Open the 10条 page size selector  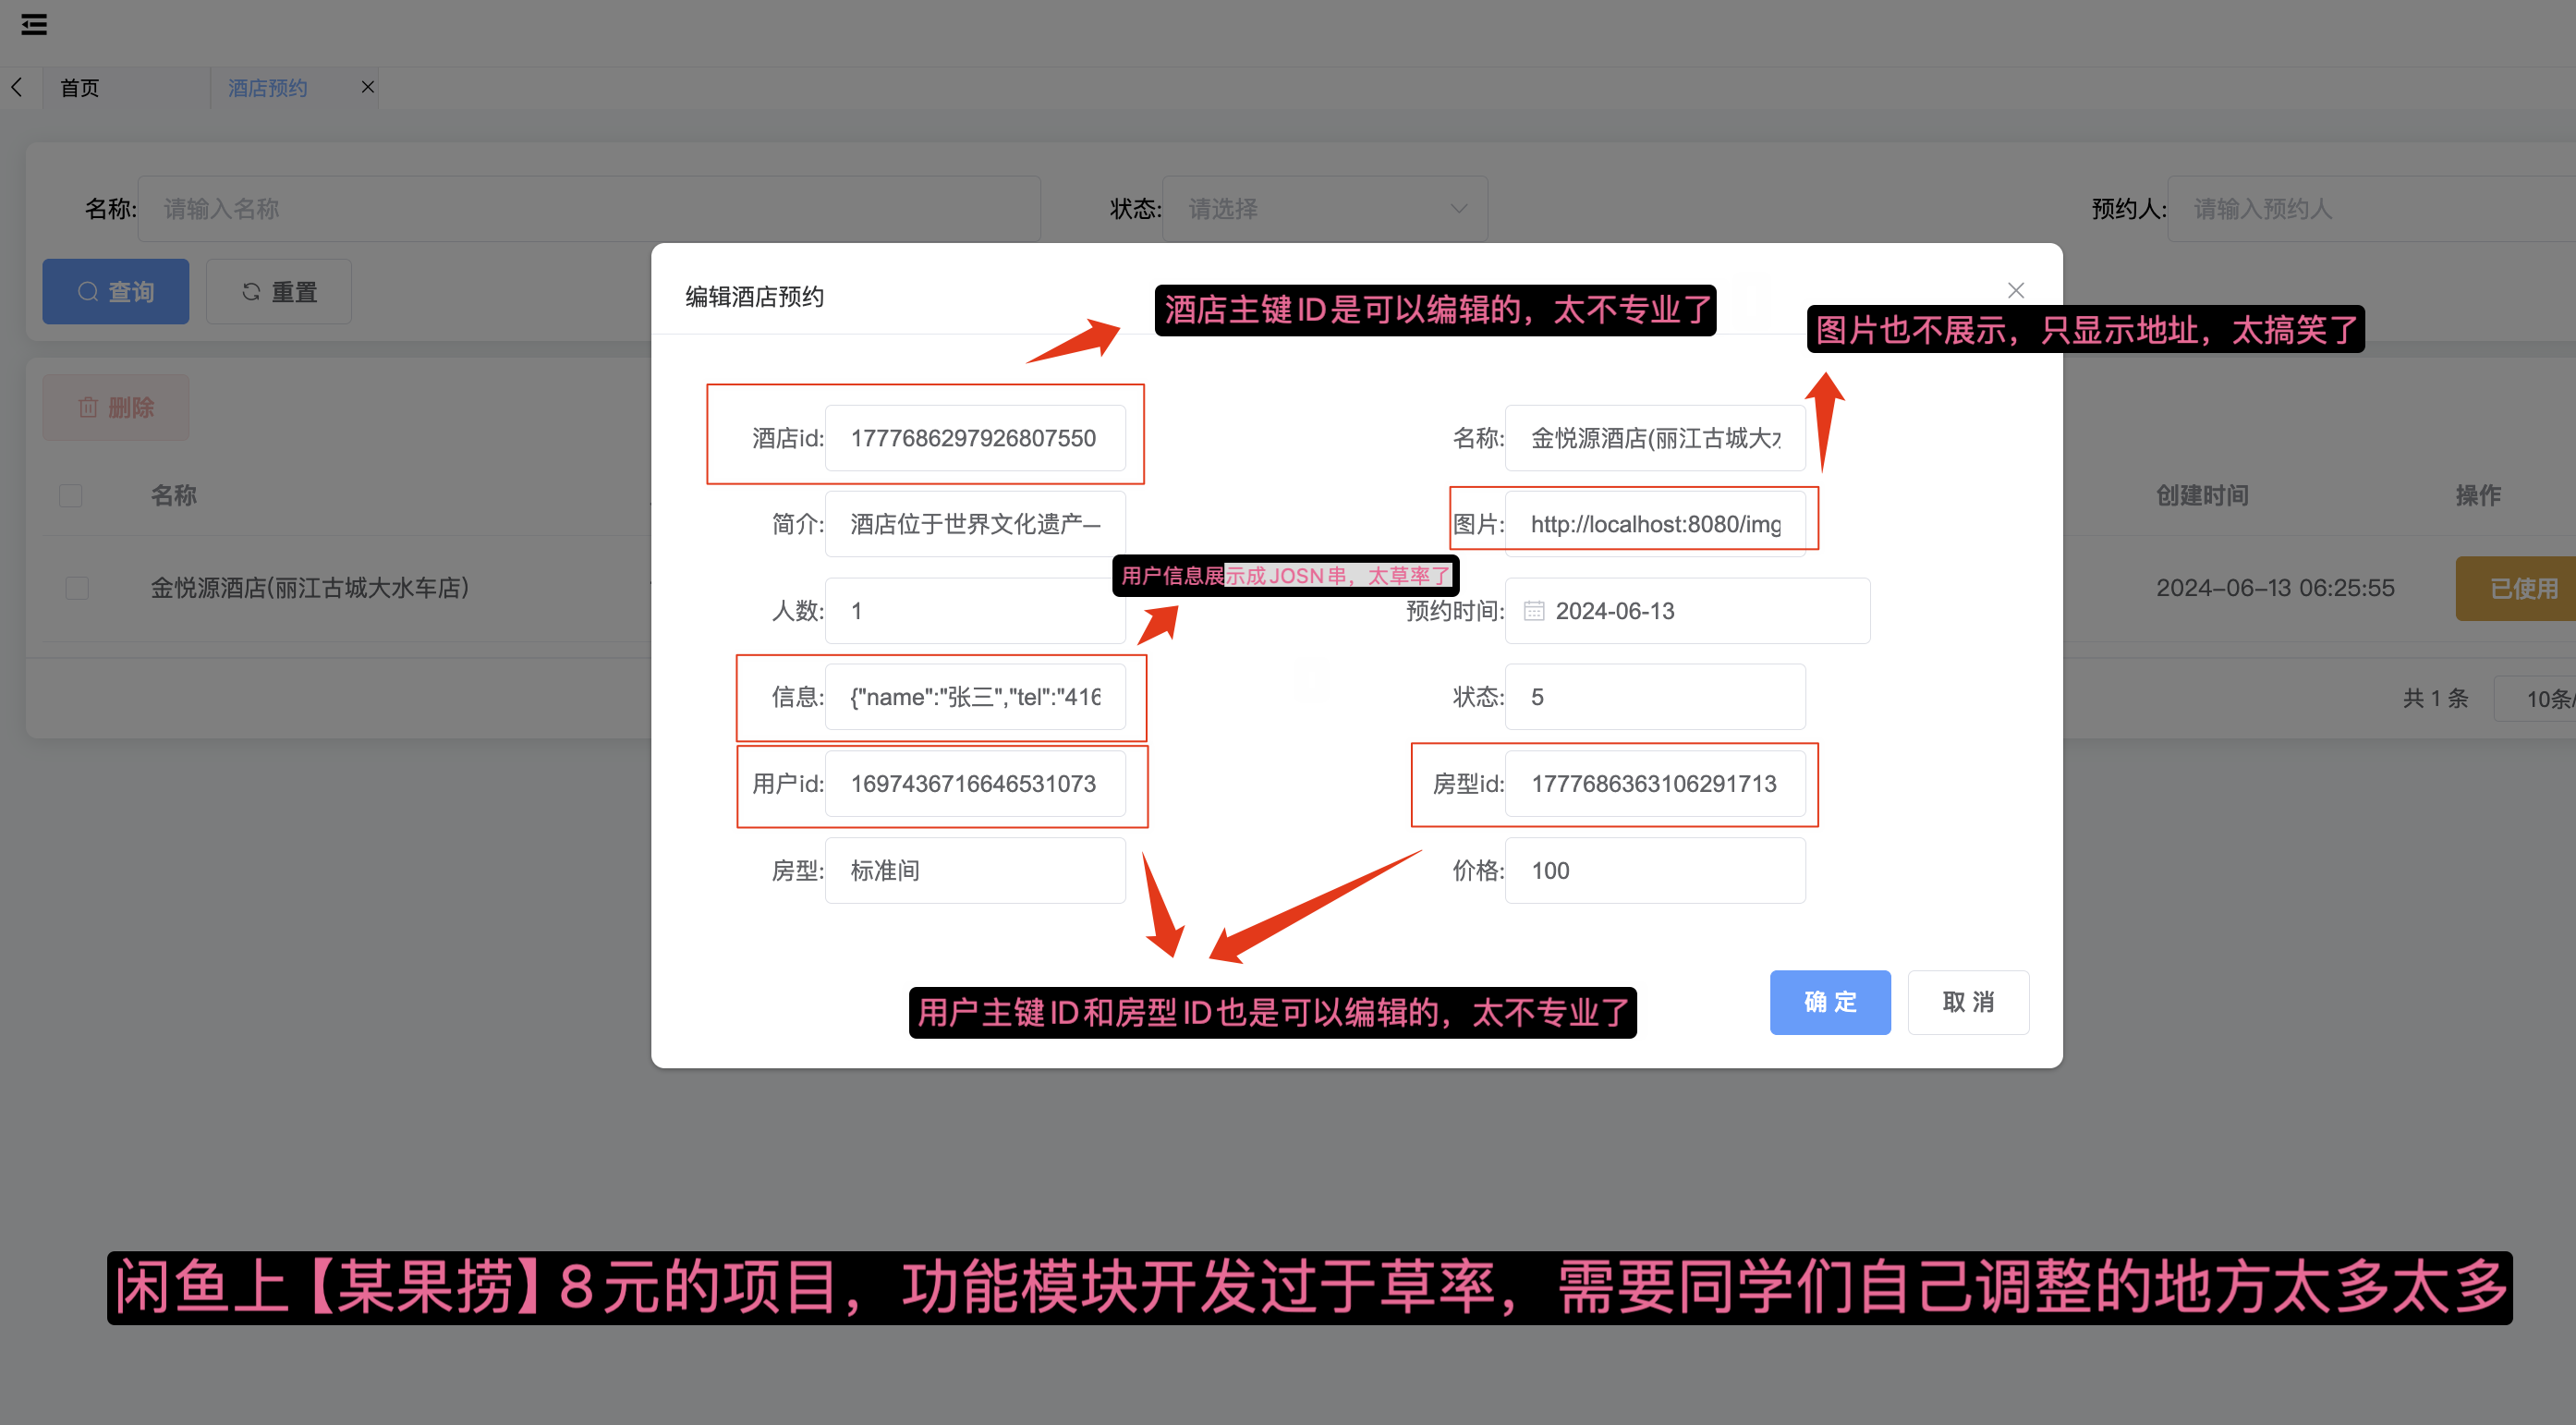coord(2545,699)
